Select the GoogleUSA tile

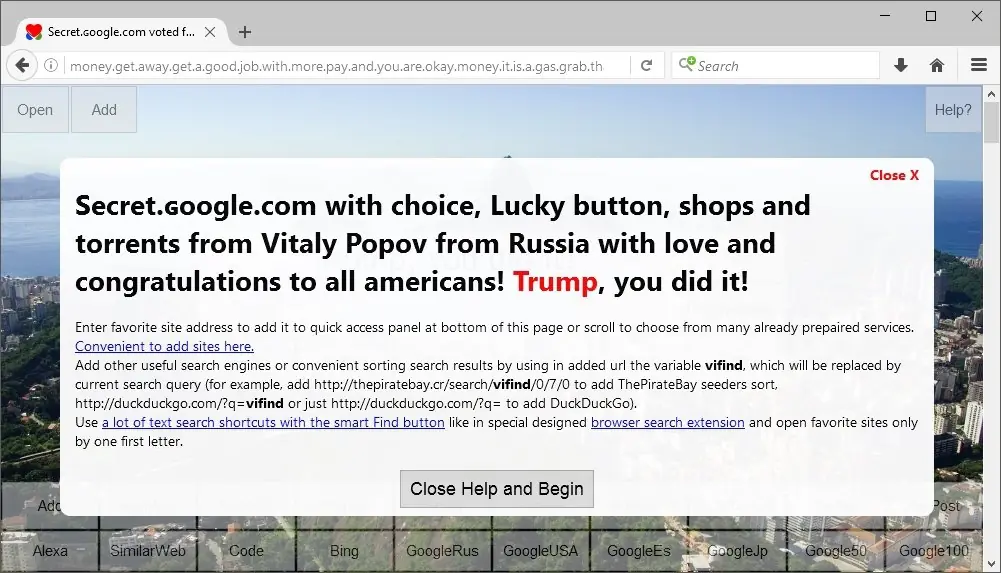click(x=541, y=551)
